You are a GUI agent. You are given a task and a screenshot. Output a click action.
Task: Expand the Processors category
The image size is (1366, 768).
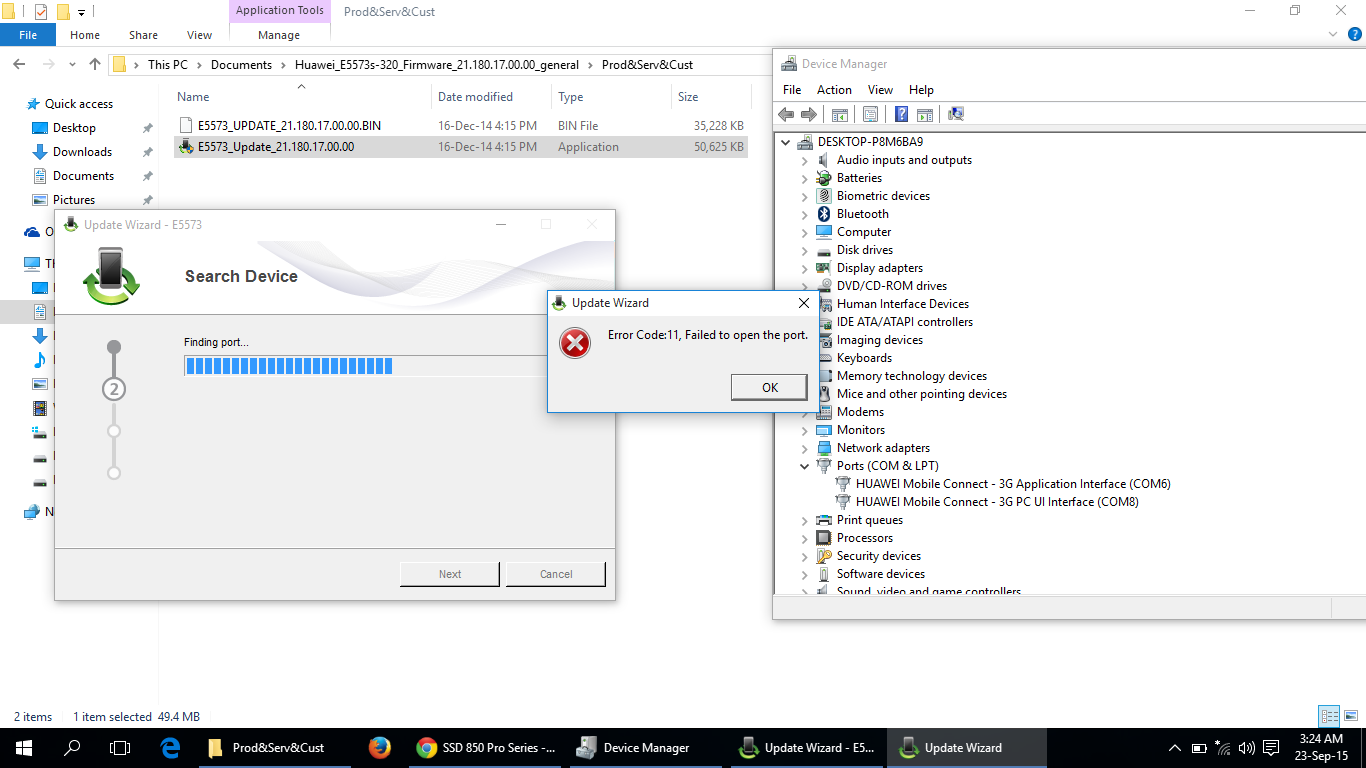click(x=804, y=538)
